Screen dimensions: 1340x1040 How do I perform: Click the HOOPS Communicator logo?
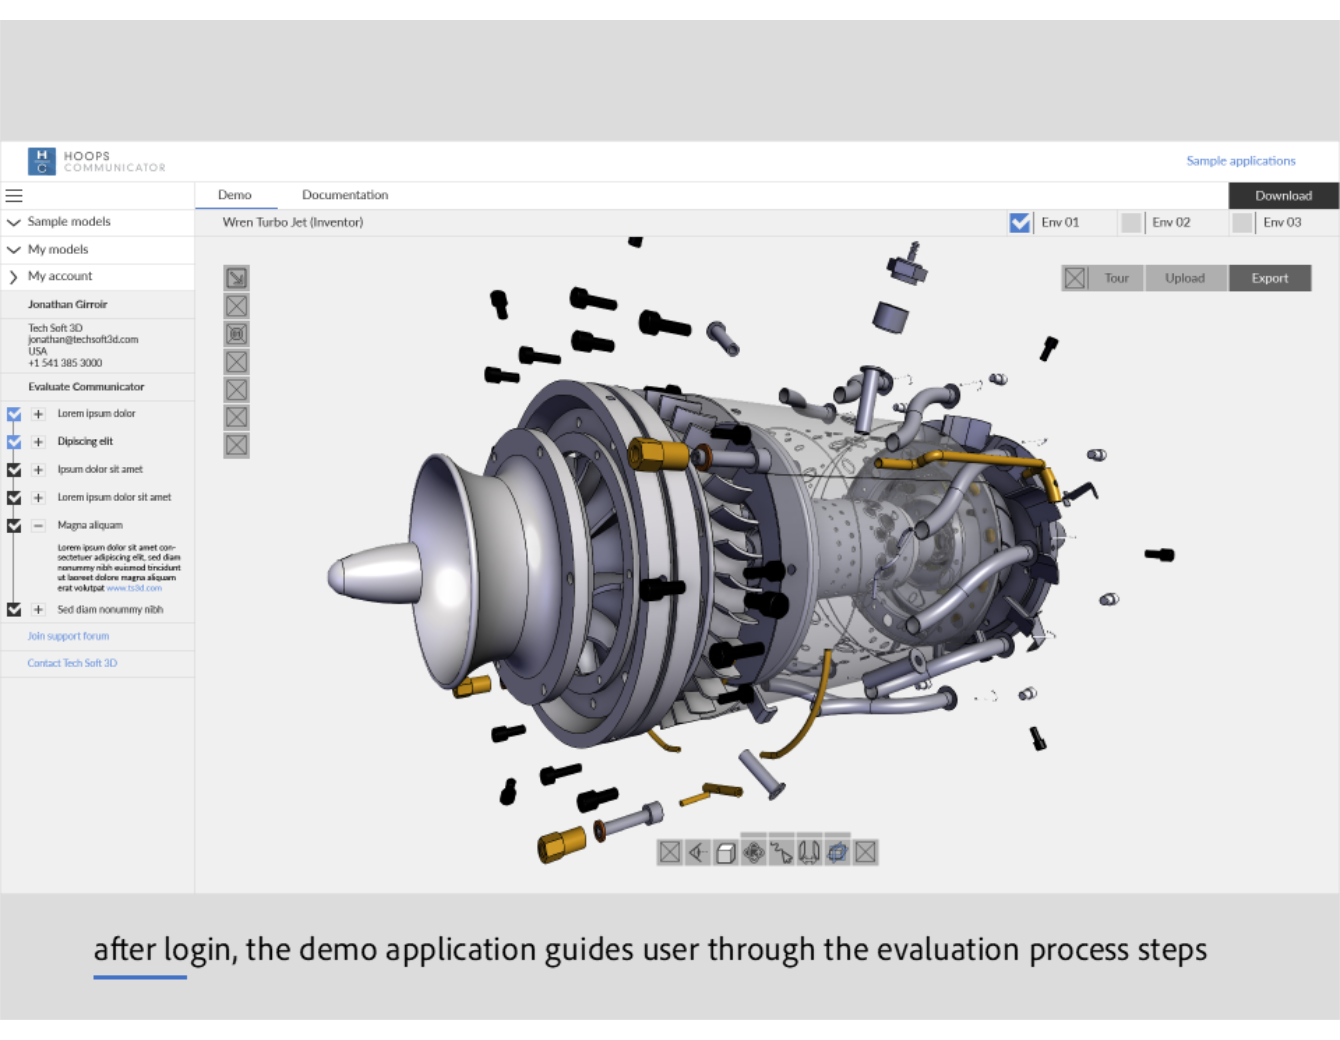point(96,161)
